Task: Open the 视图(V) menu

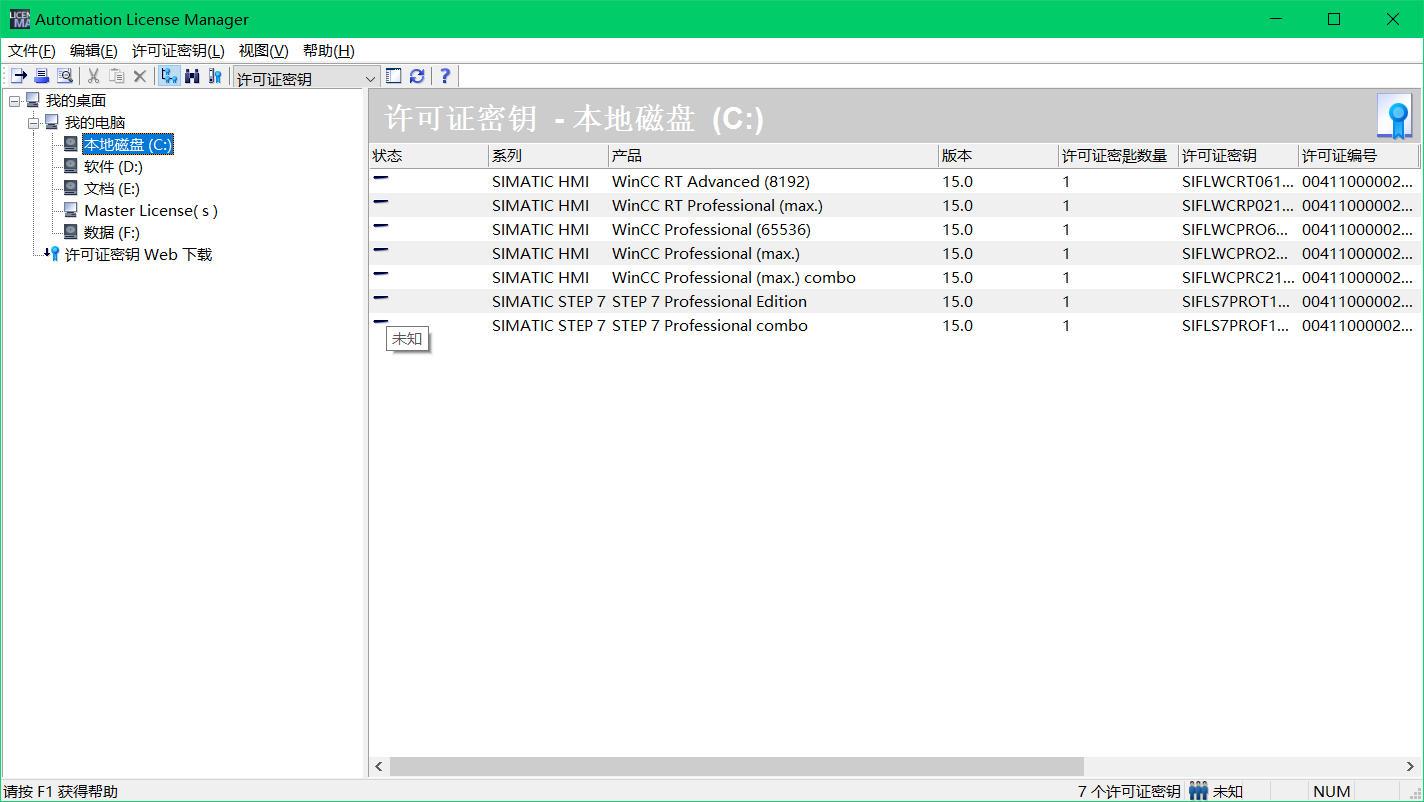Action: 263,51
